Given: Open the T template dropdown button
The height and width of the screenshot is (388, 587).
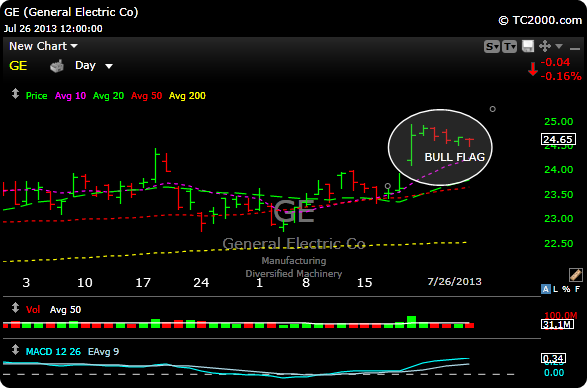Looking at the screenshot, I should point(510,47).
